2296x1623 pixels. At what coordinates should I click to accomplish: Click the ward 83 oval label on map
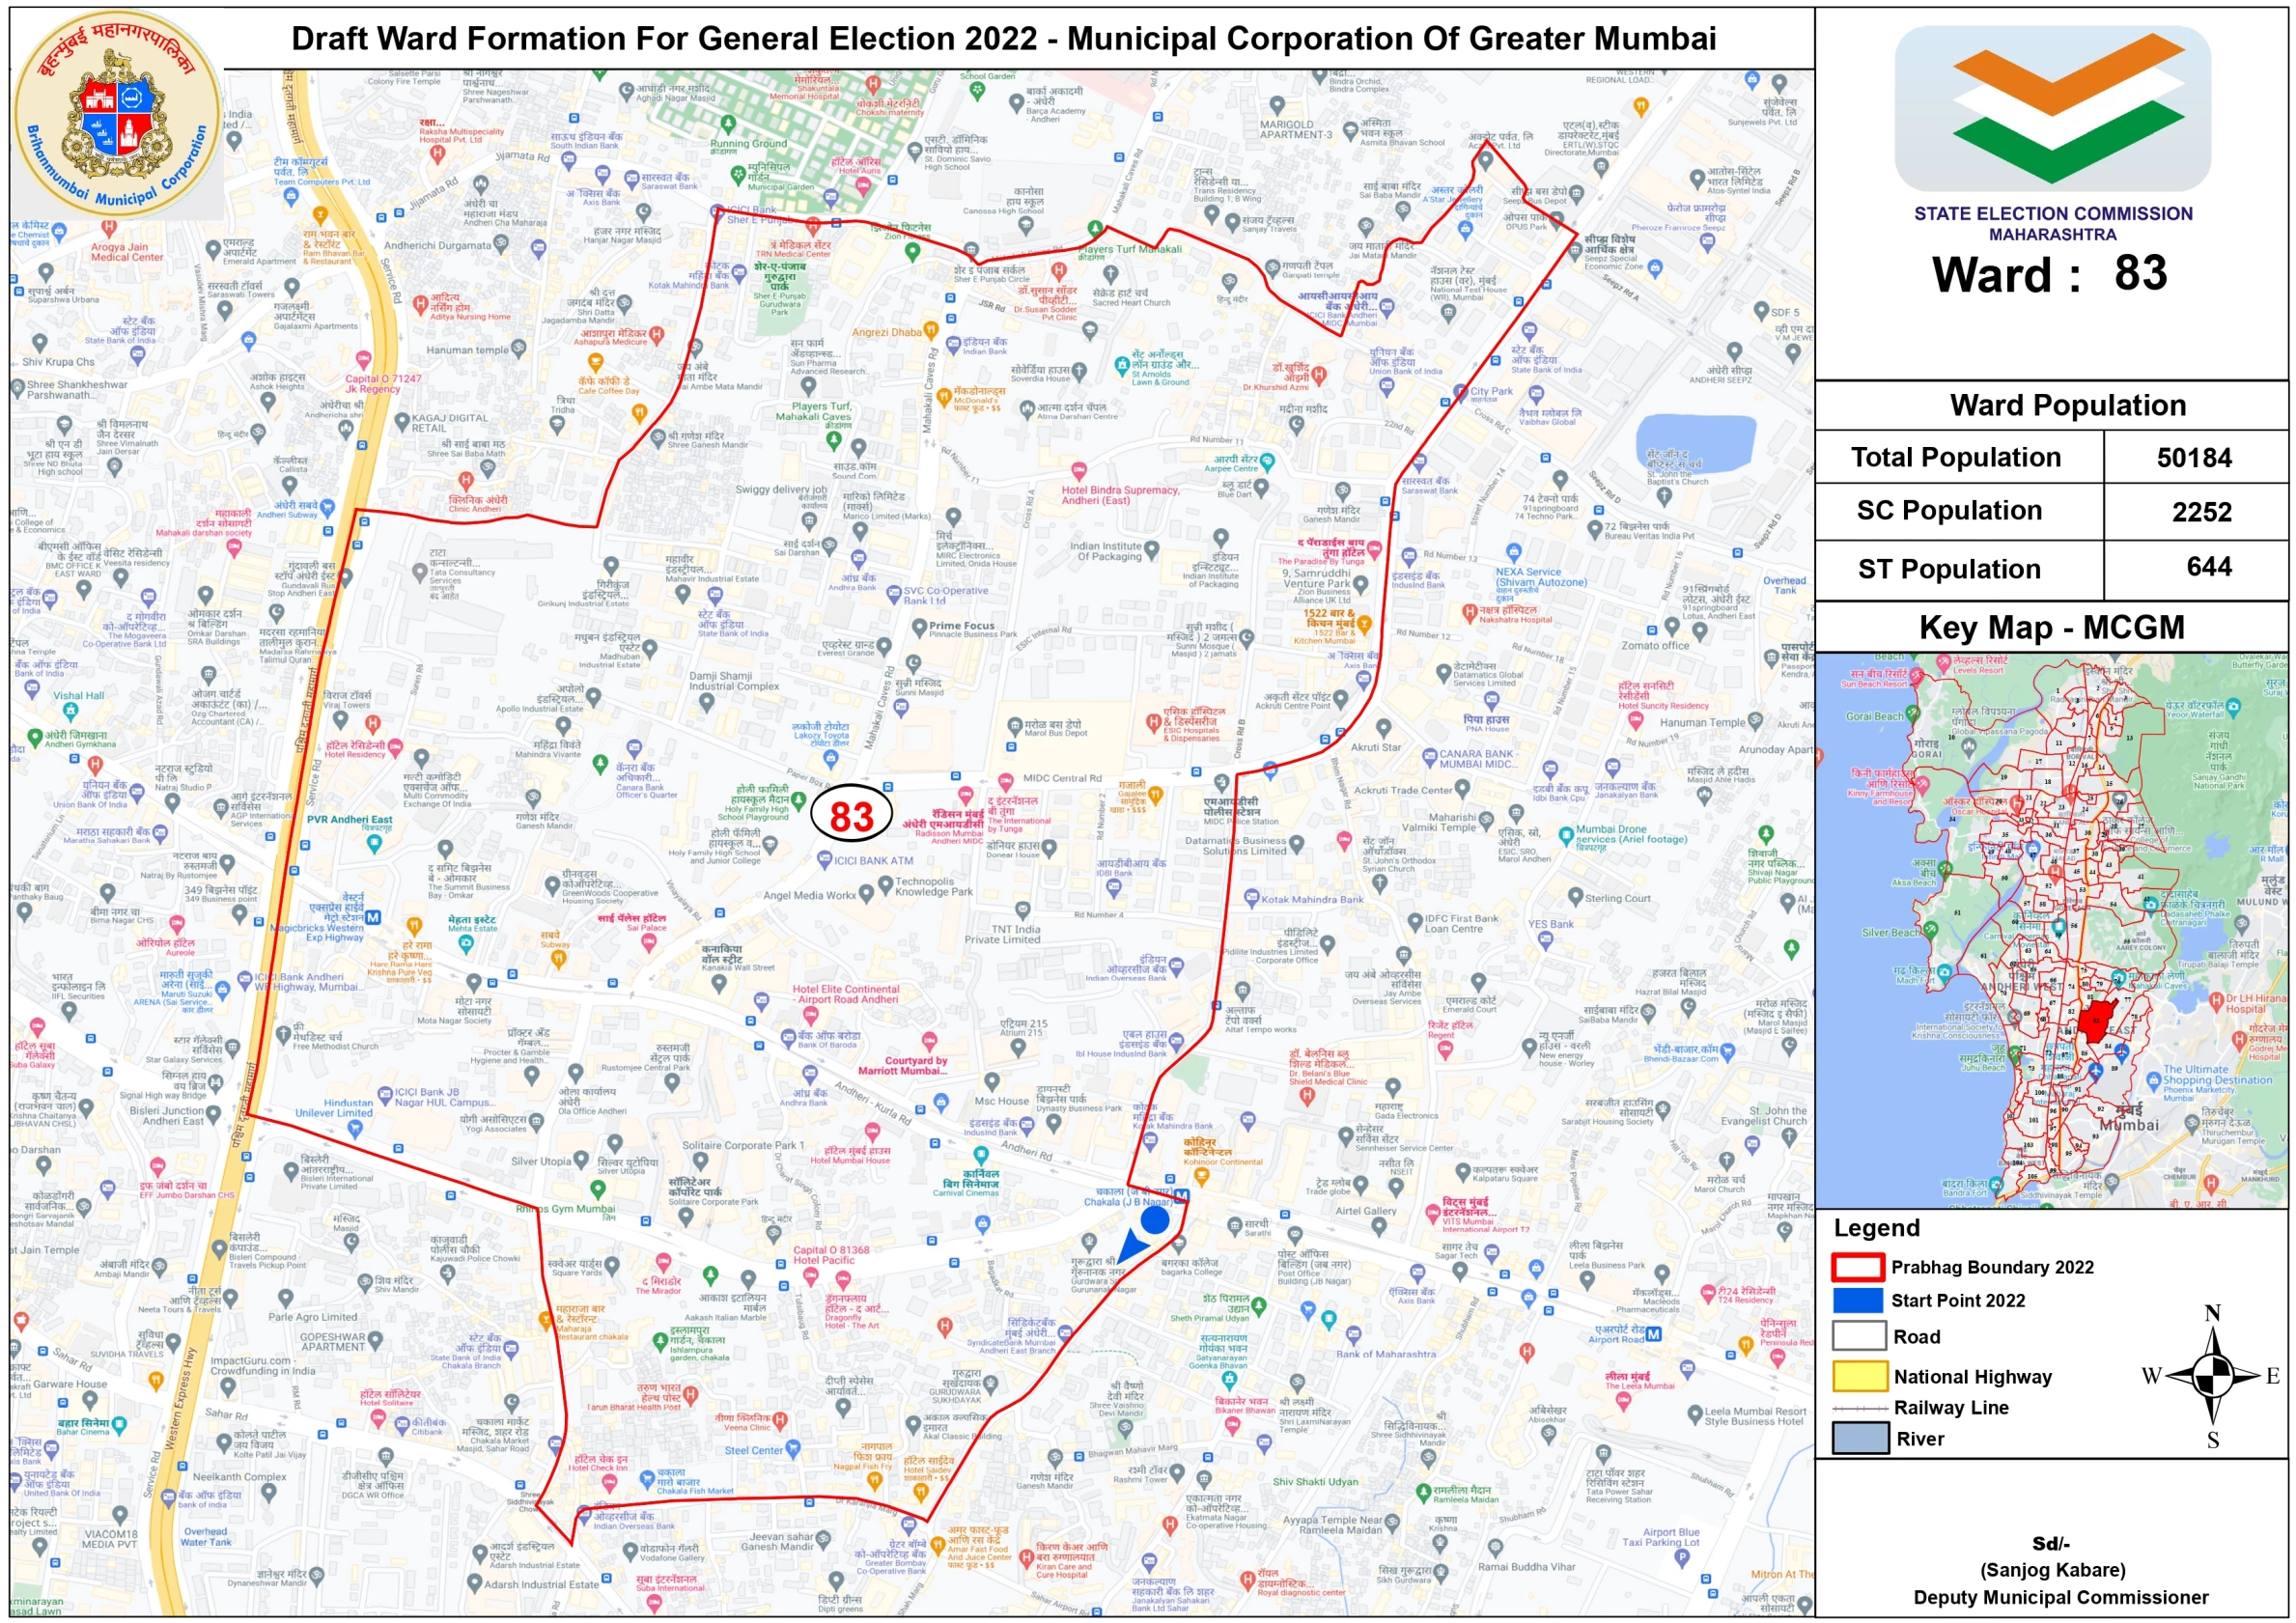[x=851, y=816]
